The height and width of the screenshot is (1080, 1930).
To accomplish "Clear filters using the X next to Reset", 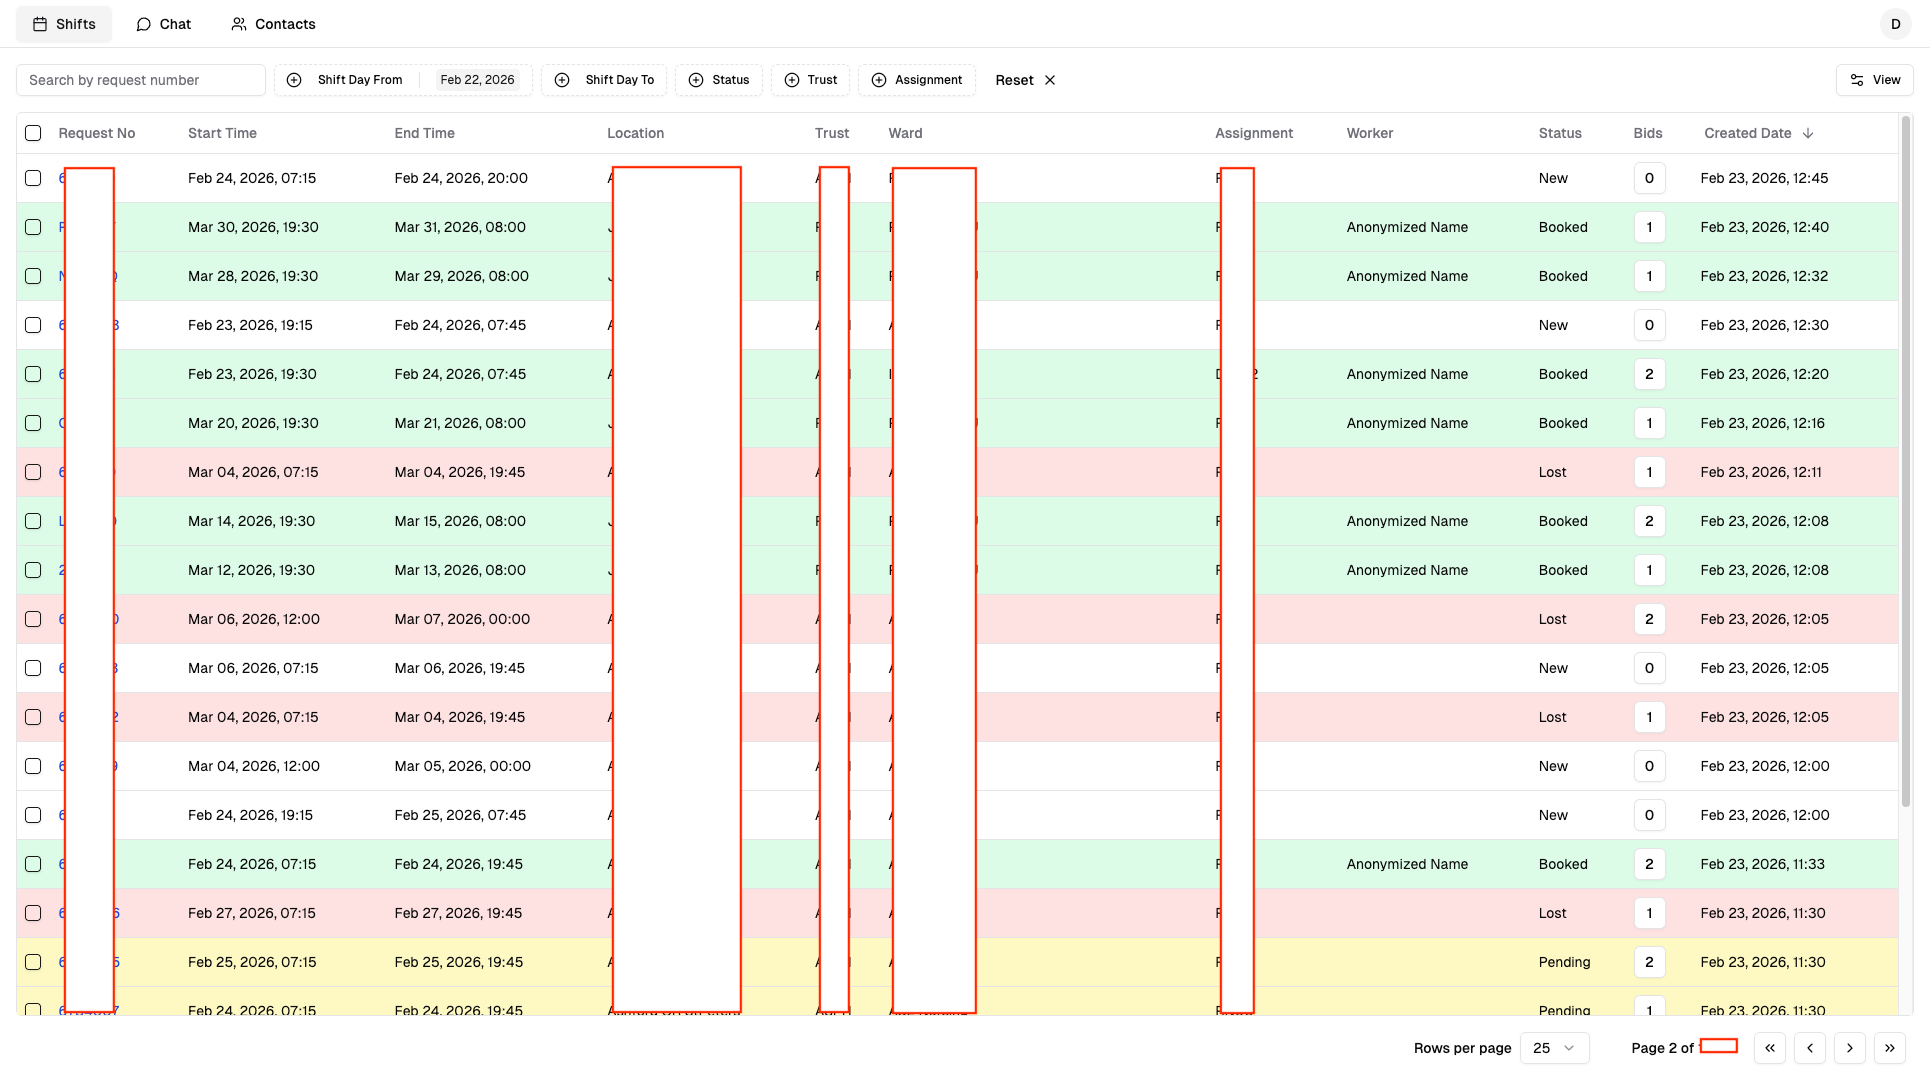I will coord(1050,80).
